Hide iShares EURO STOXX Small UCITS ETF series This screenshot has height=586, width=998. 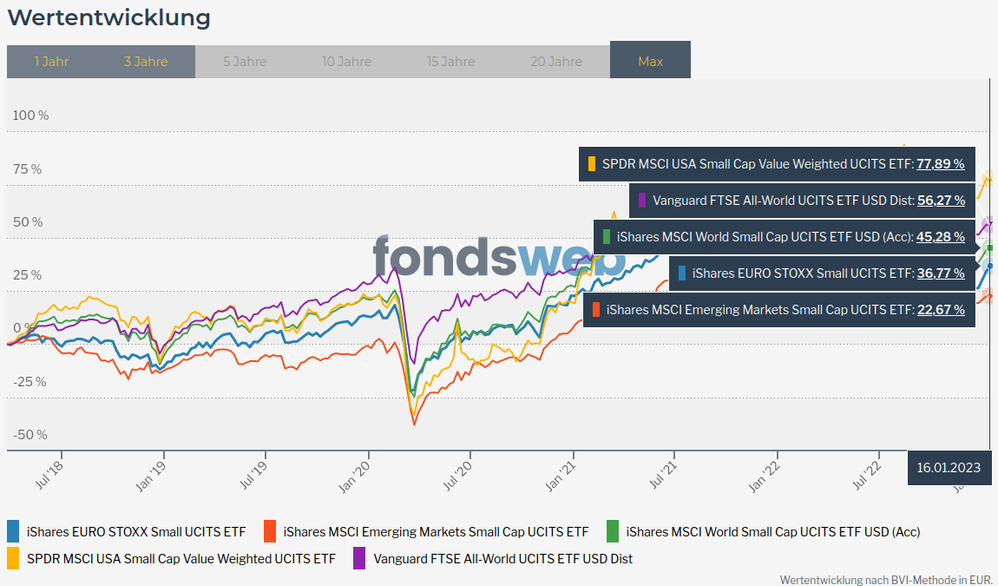(135, 531)
